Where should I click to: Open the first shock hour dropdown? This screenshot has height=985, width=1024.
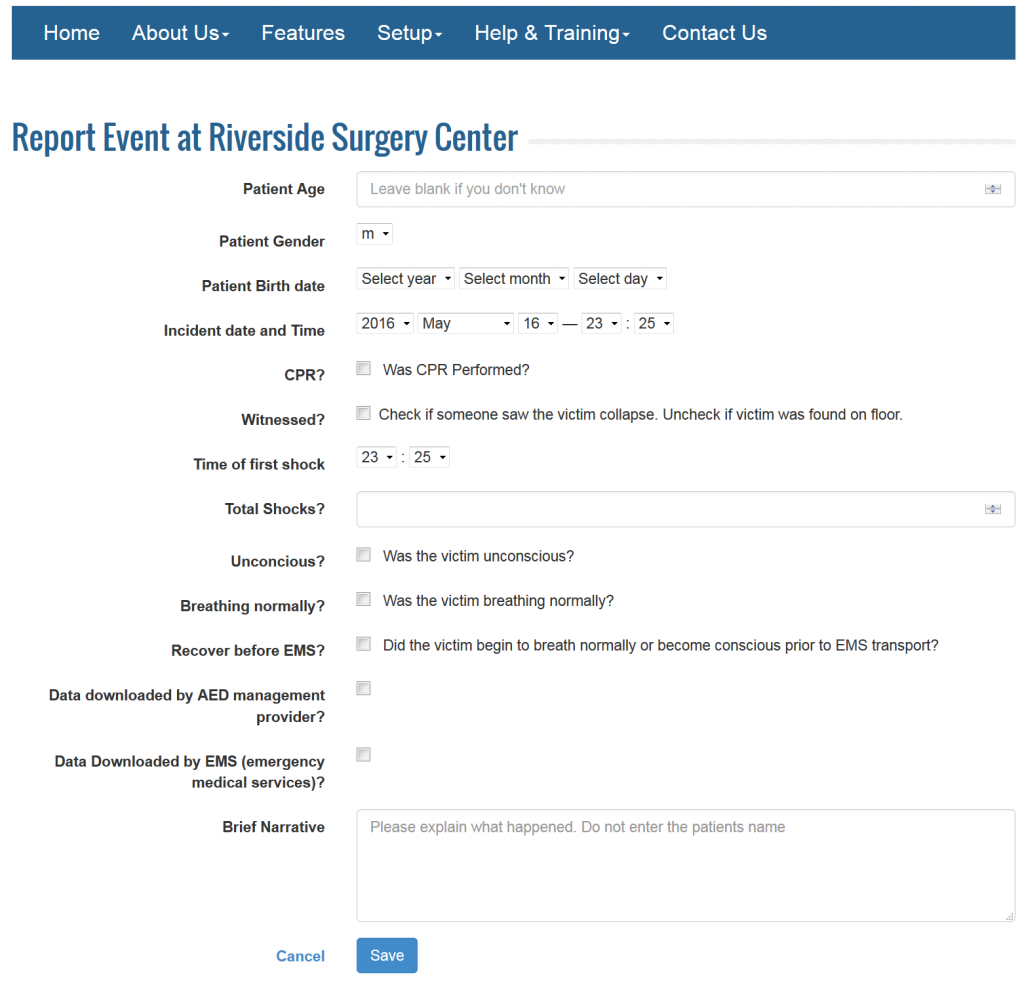coord(375,456)
